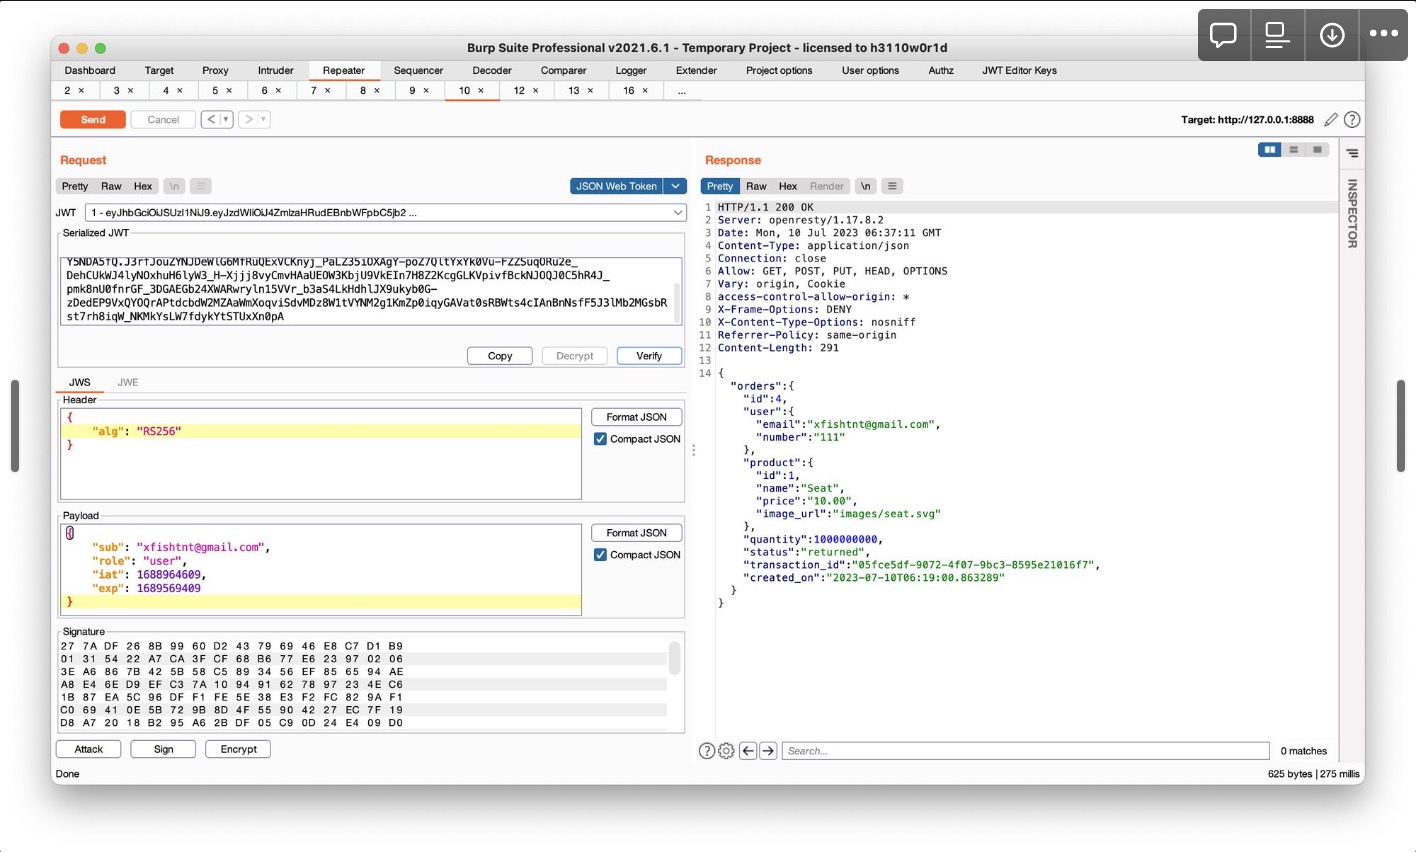Select Hex view in Request
Image resolution: width=1416 pixels, height=852 pixels.
pyautogui.click(x=143, y=186)
